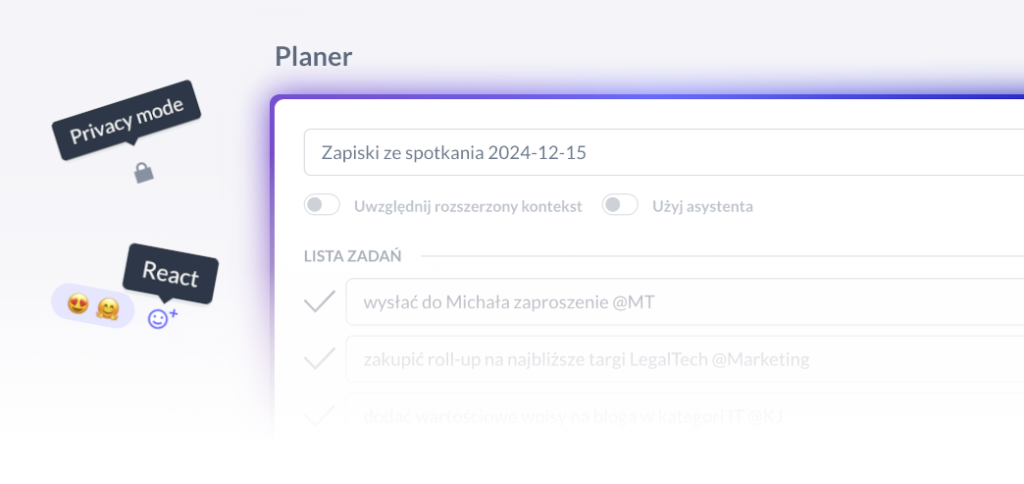Click the Privacy mode tooltip label
This screenshot has width=1024, height=484.
click(127, 120)
